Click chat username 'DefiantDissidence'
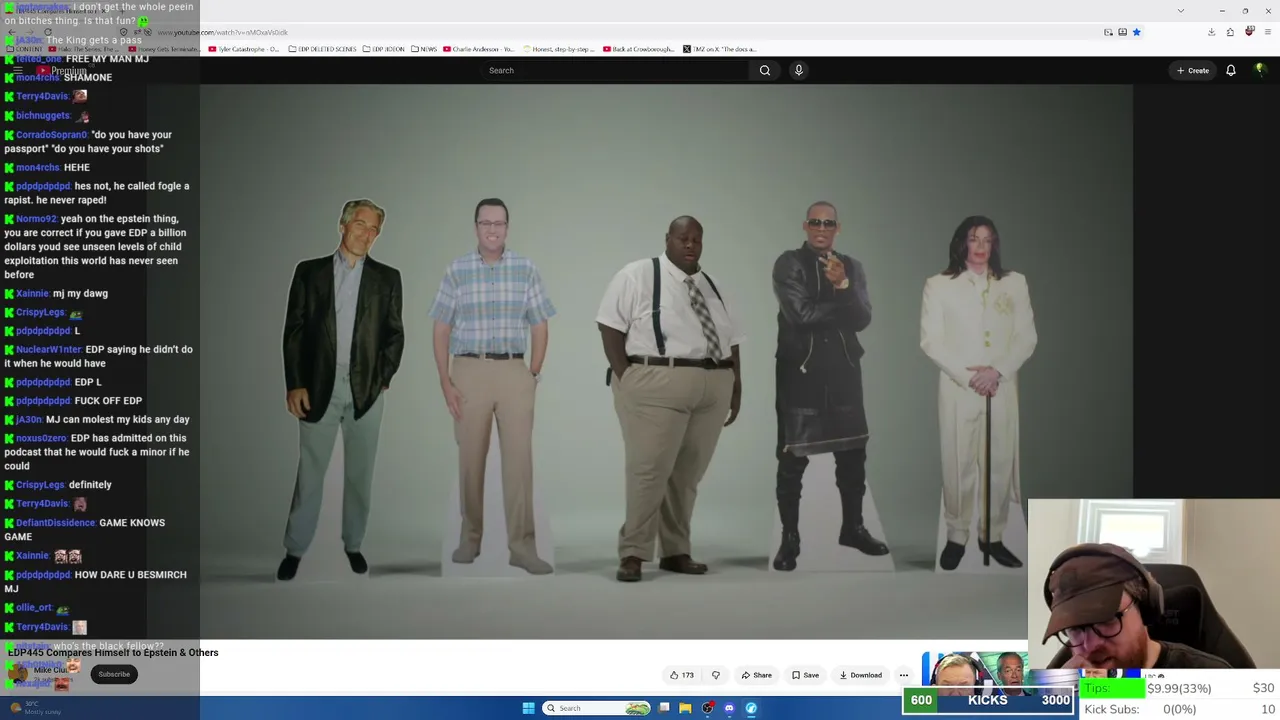Viewport: 1280px width, 720px height. (55, 523)
